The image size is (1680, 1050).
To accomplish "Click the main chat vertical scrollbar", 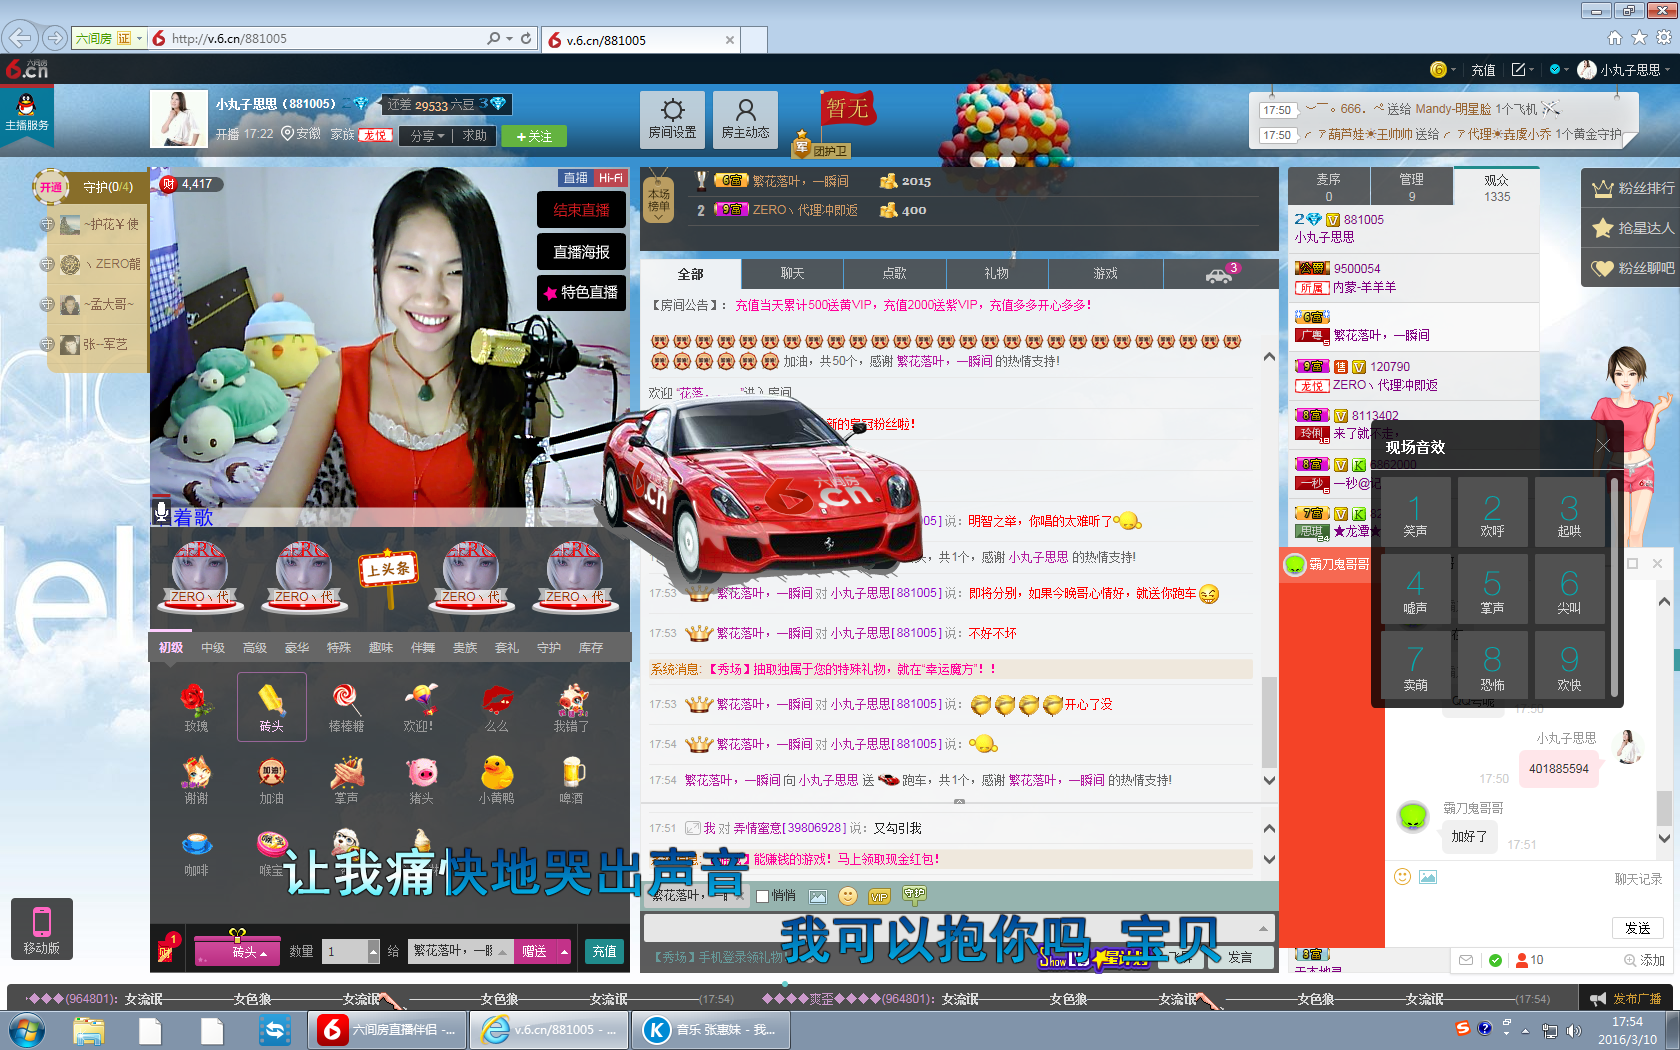I will pos(1269,720).
